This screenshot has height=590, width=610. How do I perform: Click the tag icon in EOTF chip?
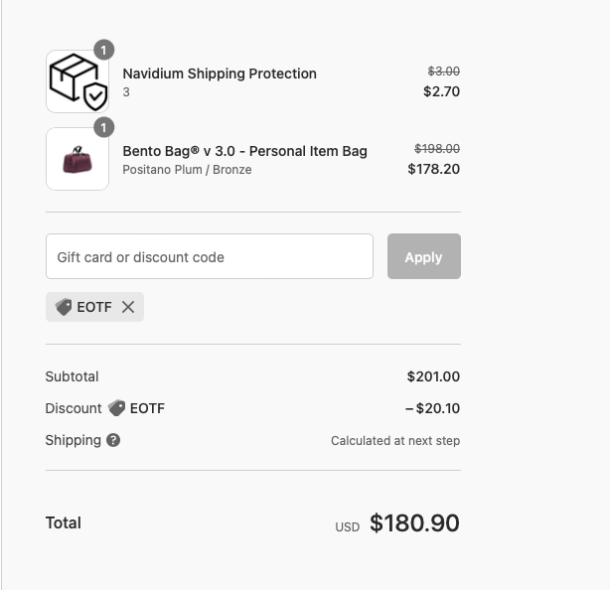pos(64,308)
